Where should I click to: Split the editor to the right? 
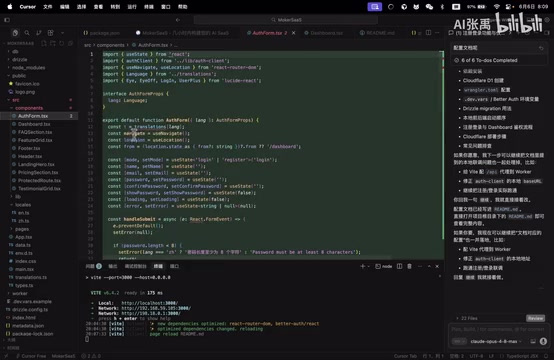(428, 33)
